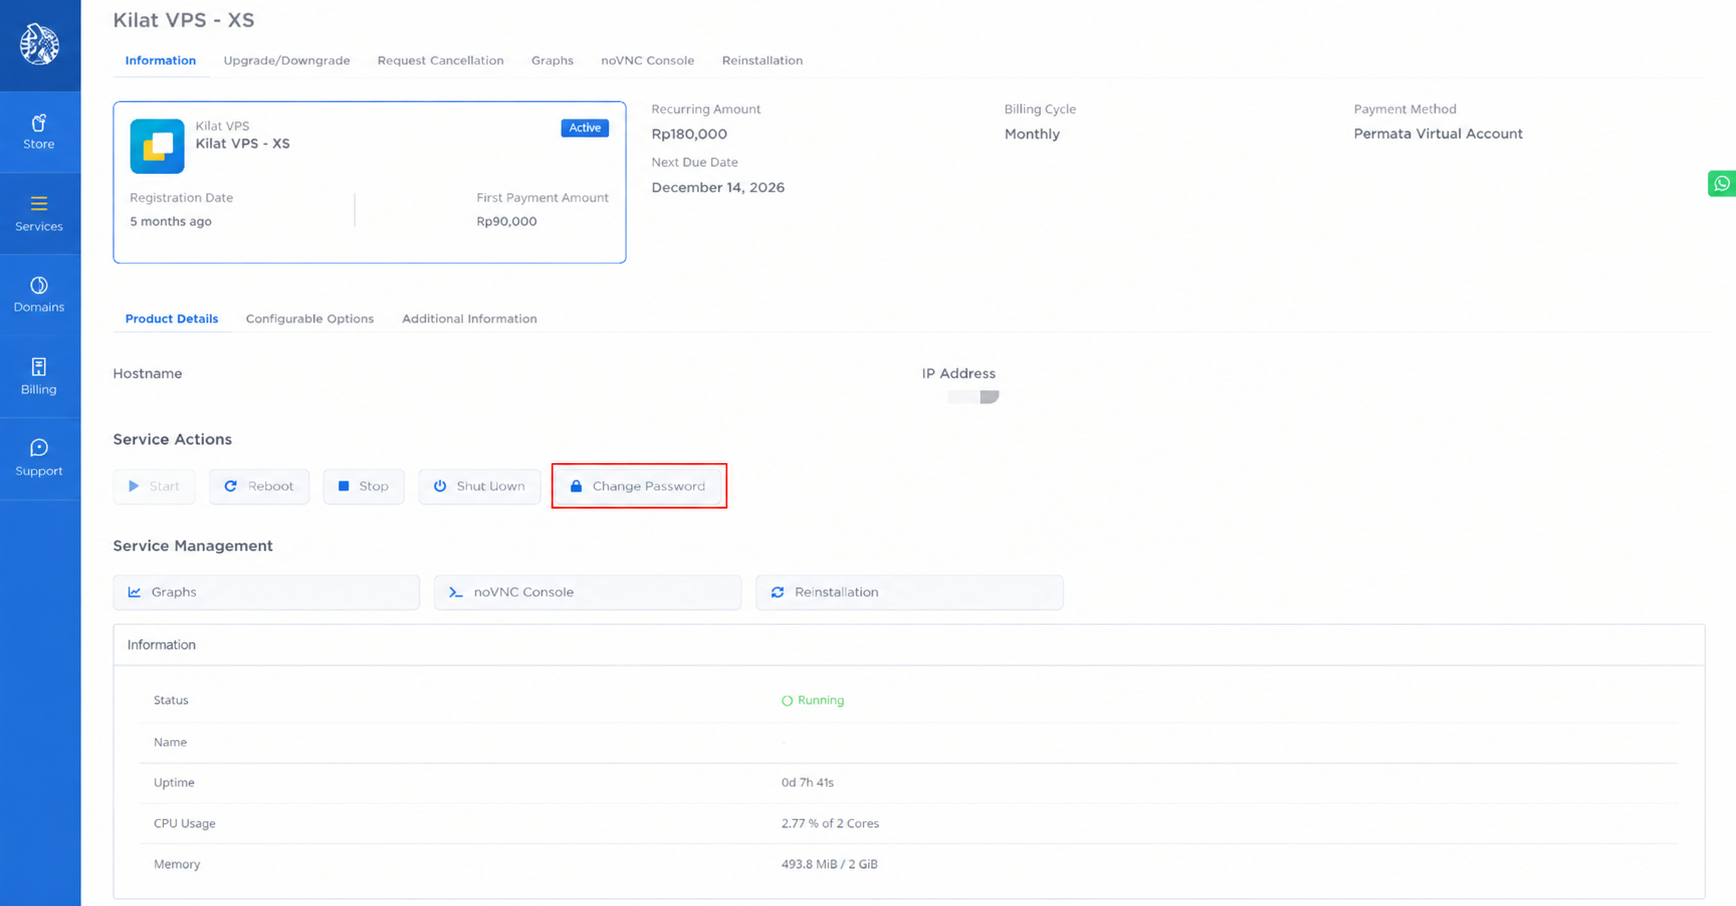
Task: Go to Domains in the sidebar
Action: (x=39, y=295)
